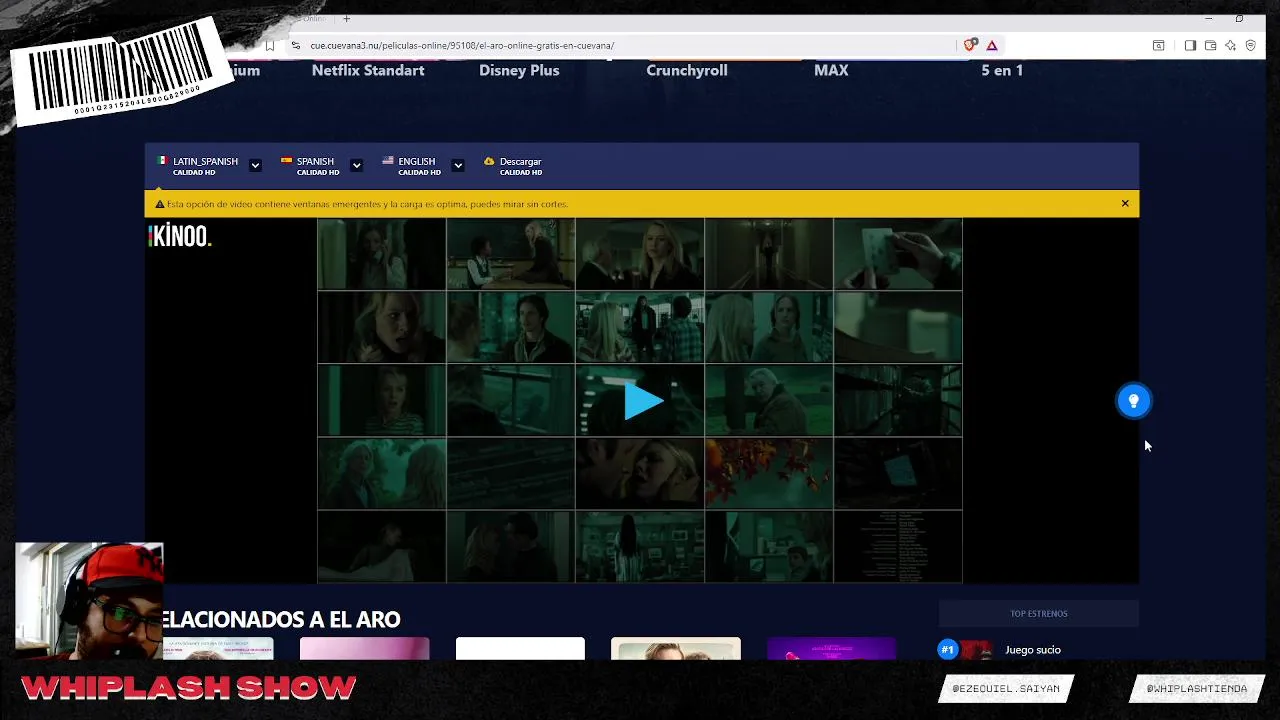Open the Brave Wallet icon

click(1210, 45)
